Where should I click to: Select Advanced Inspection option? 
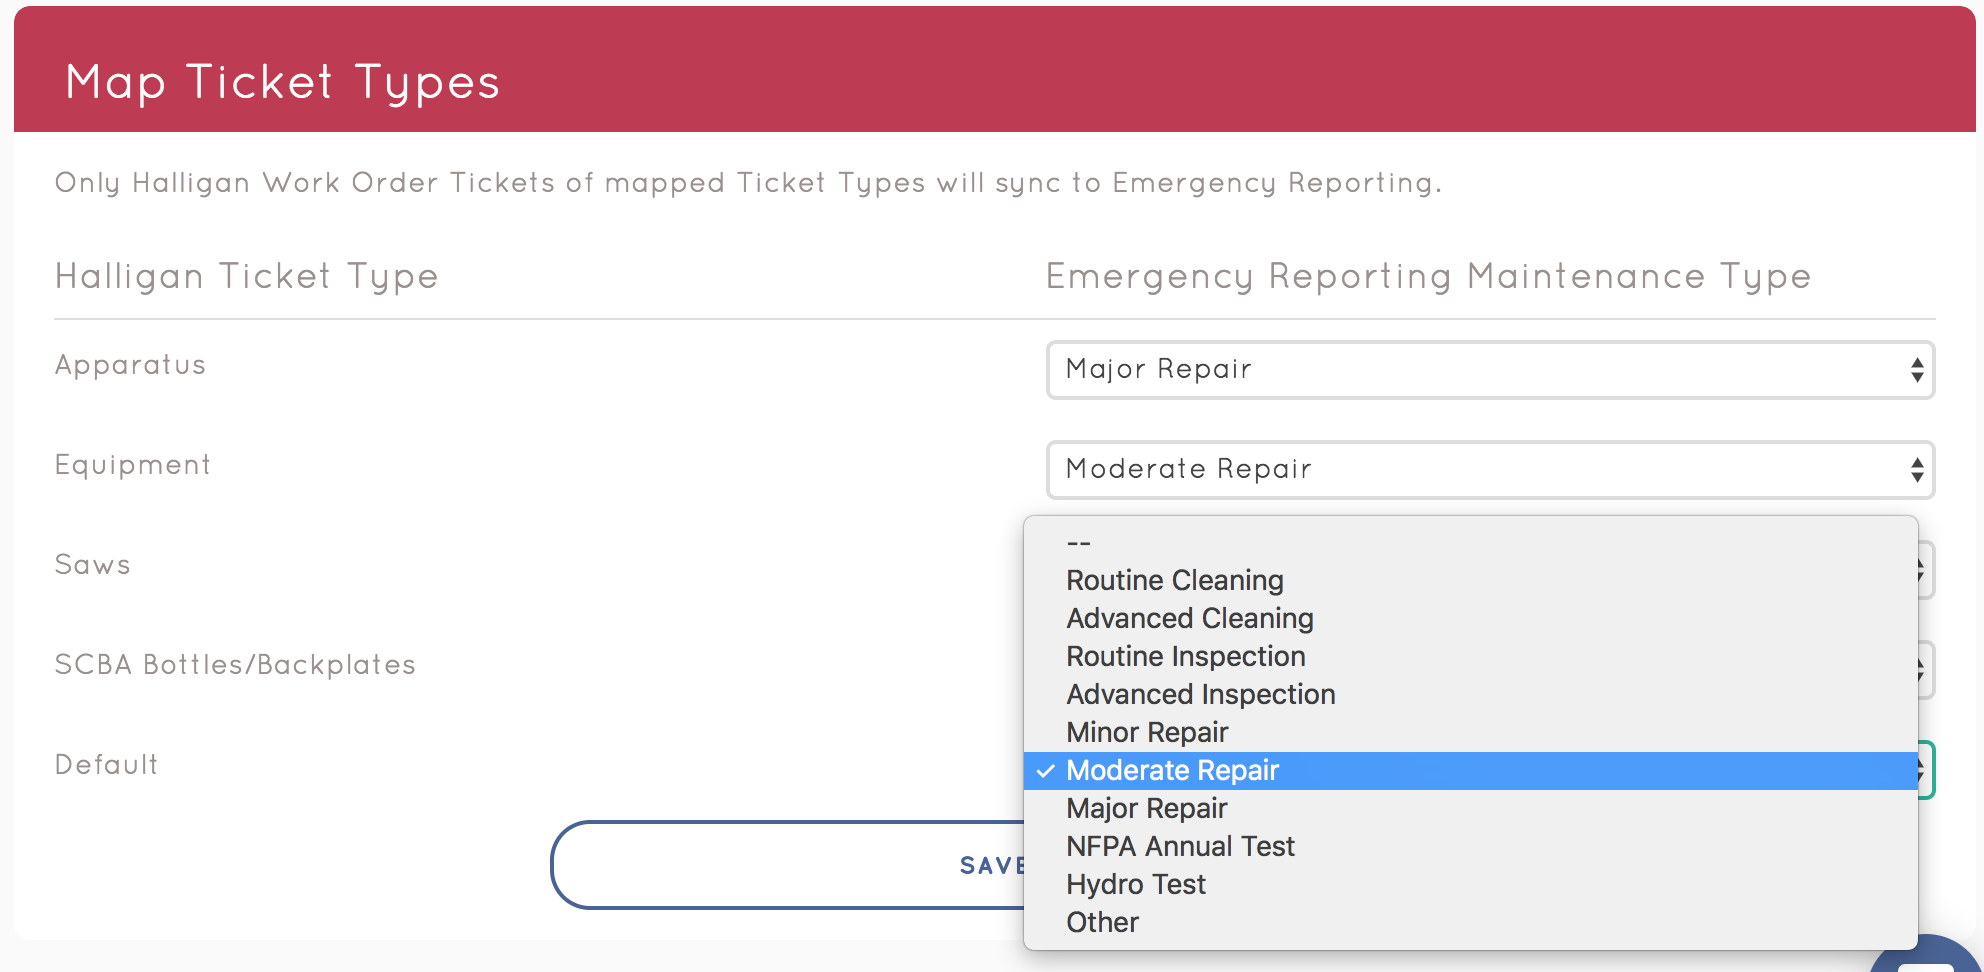(1471, 695)
